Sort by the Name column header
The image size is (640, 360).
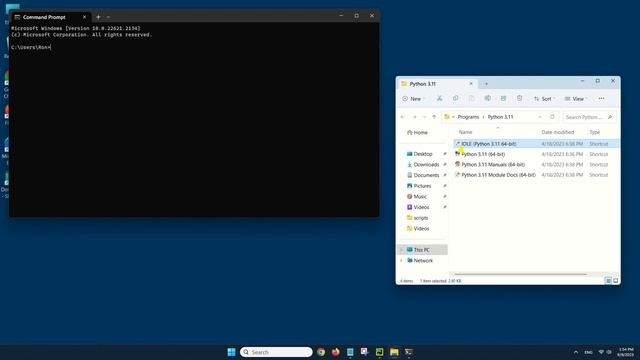(x=465, y=132)
